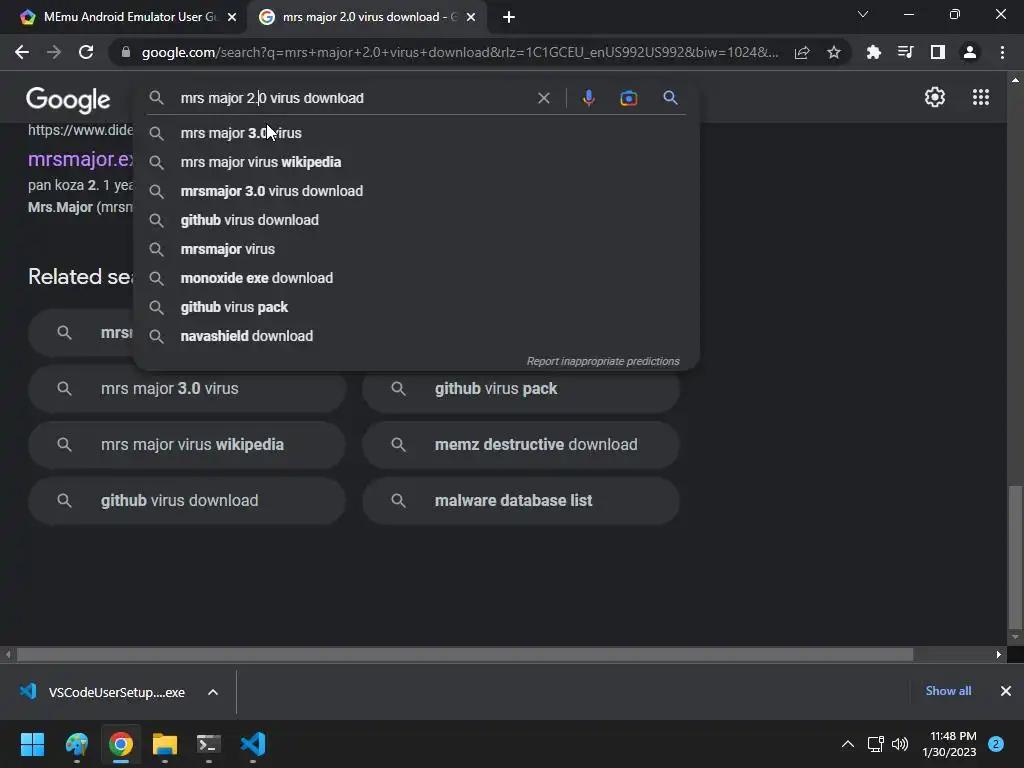Bookmark this page with the star icon

pyautogui.click(x=834, y=52)
